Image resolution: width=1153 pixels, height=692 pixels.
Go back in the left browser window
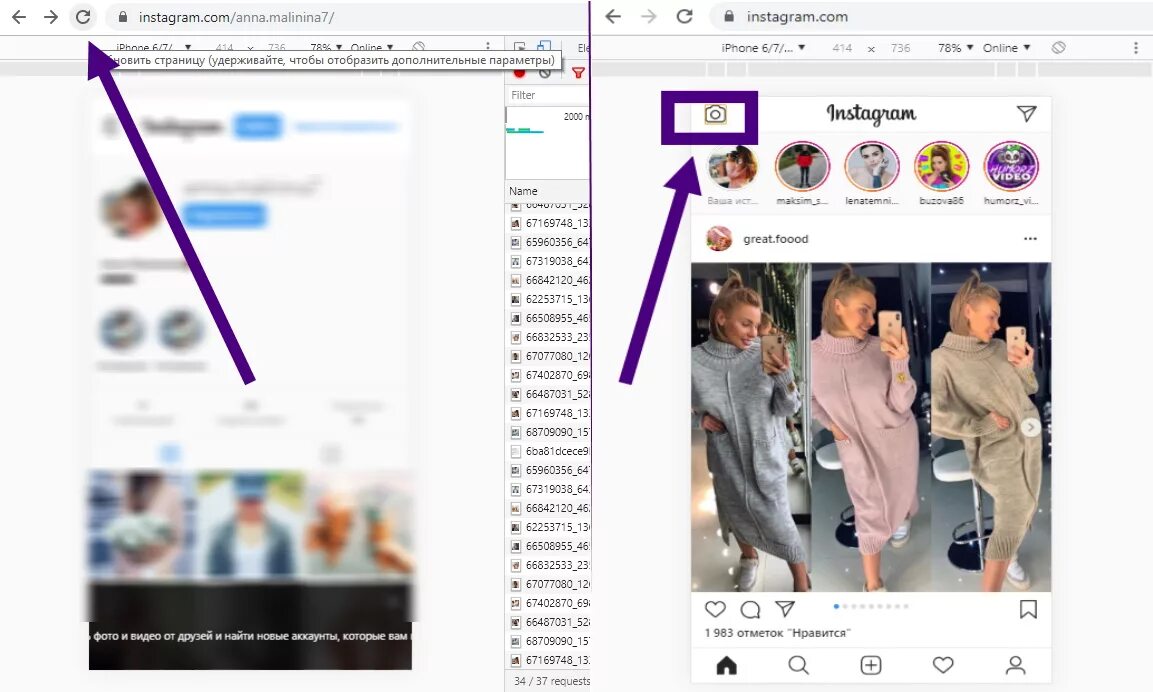[19, 17]
